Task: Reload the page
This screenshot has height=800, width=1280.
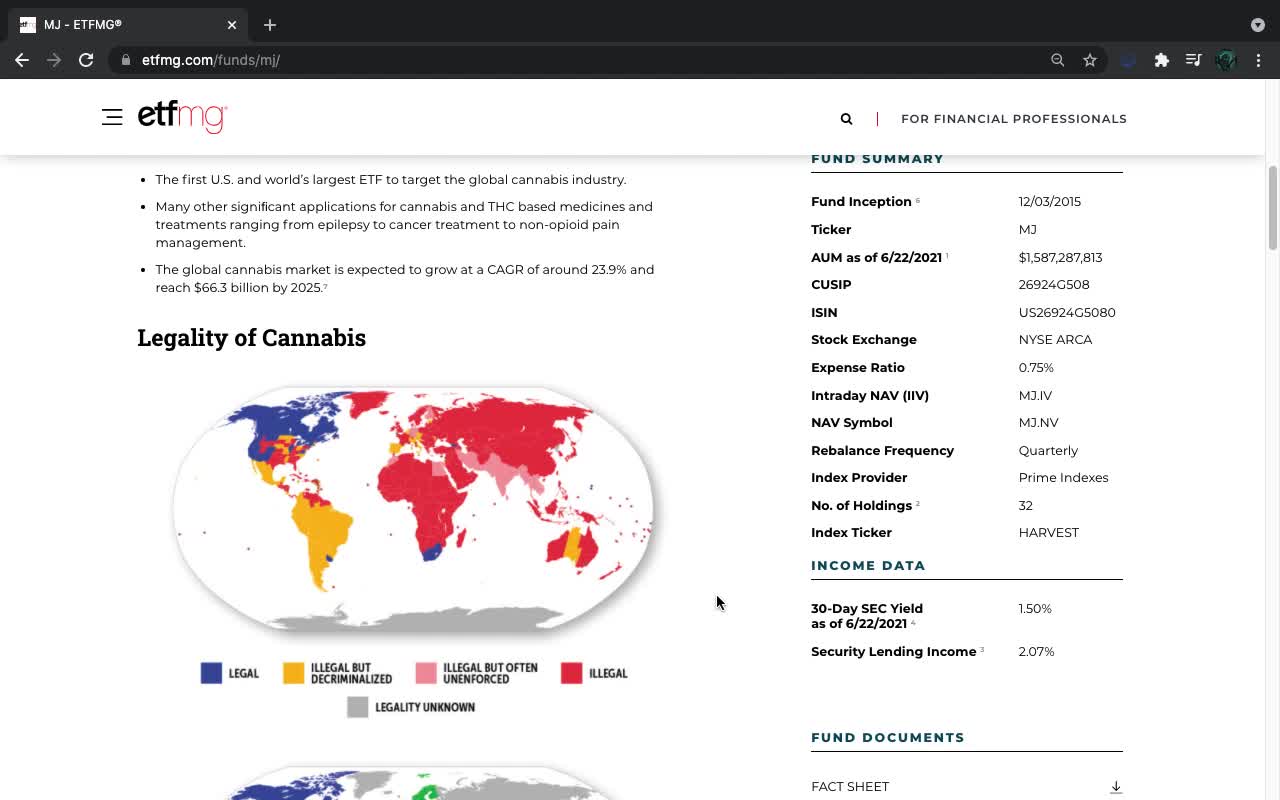Action: (x=86, y=60)
